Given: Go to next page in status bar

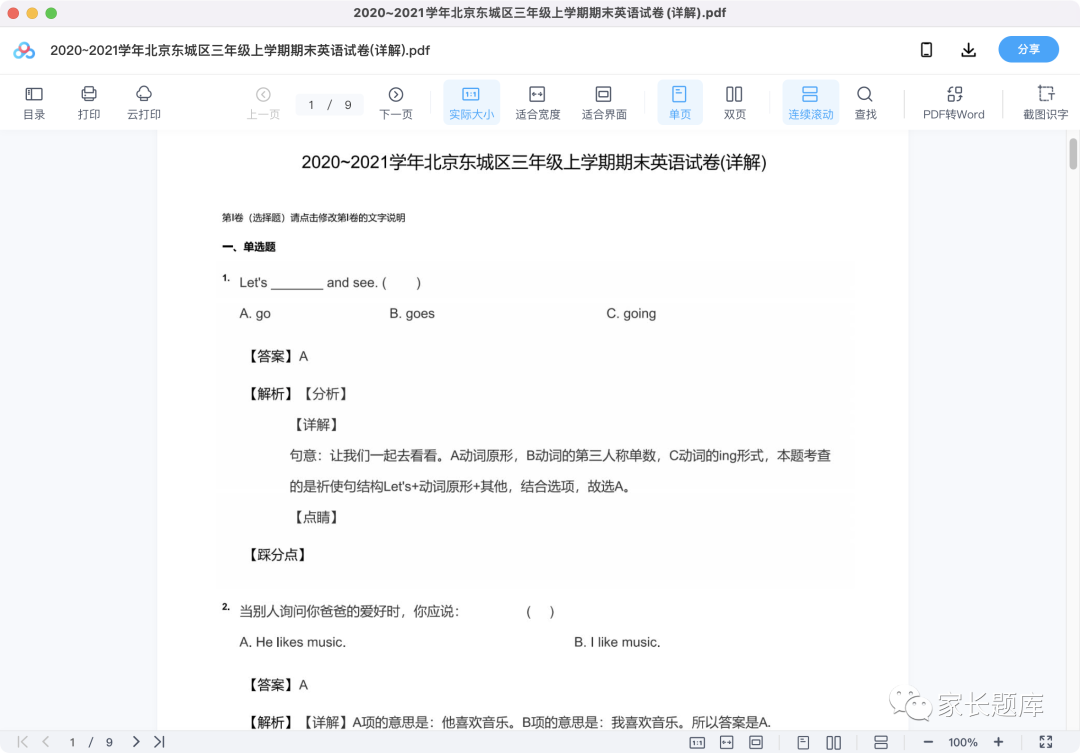Looking at the screenshot, I should click(x=136, y=742).
